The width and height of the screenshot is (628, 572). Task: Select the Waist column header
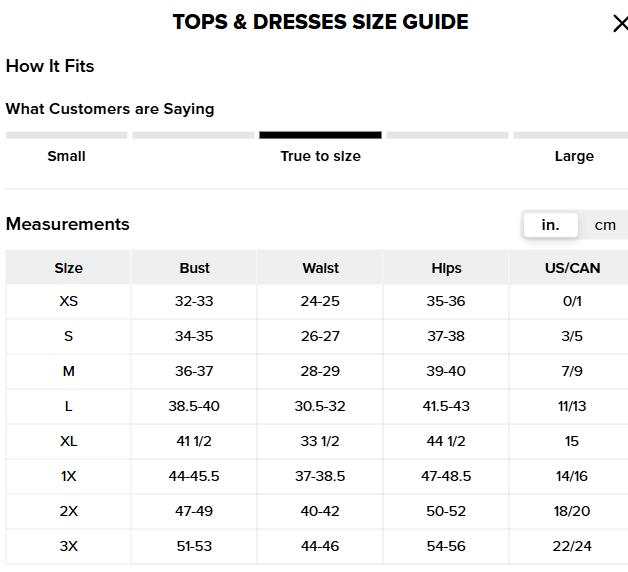pyautogui.click(x=320, y=268)
